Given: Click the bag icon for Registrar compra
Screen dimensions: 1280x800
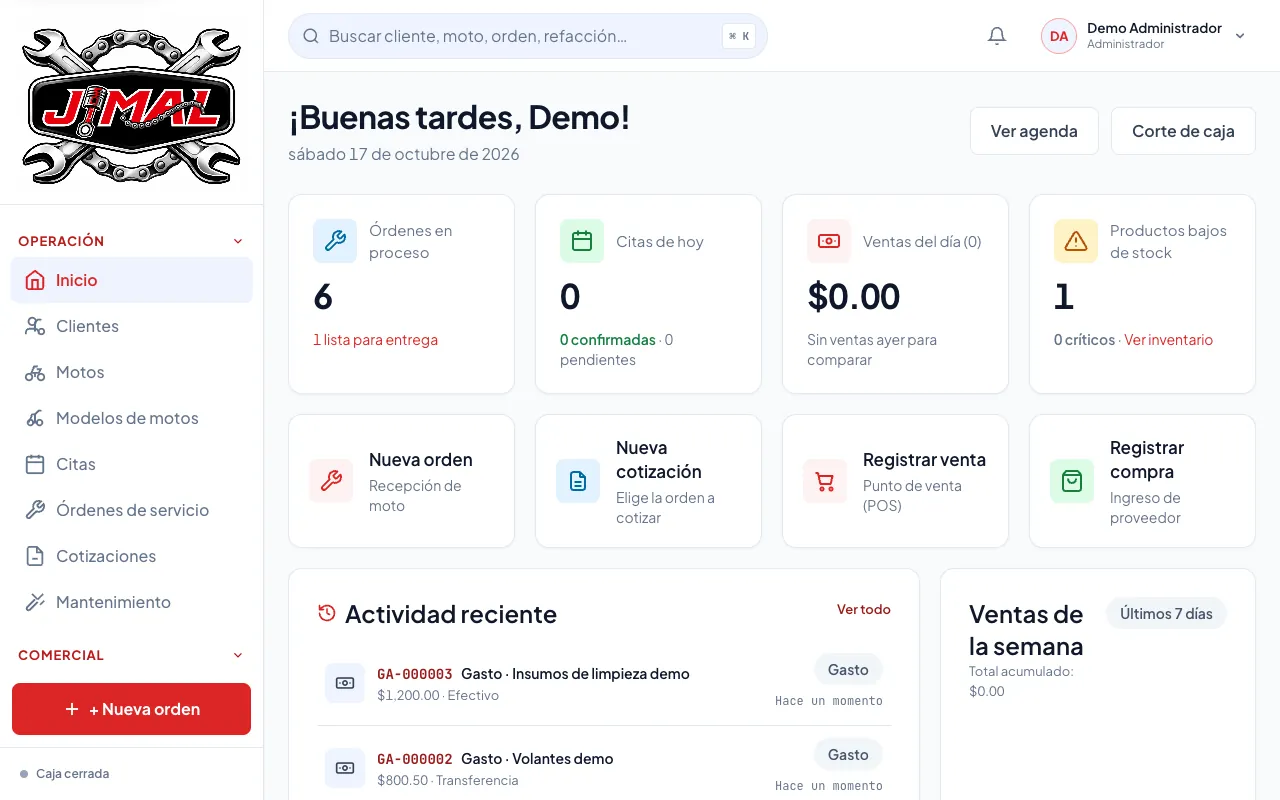Looking at the screenshot, I should (x=1072, y=481).
